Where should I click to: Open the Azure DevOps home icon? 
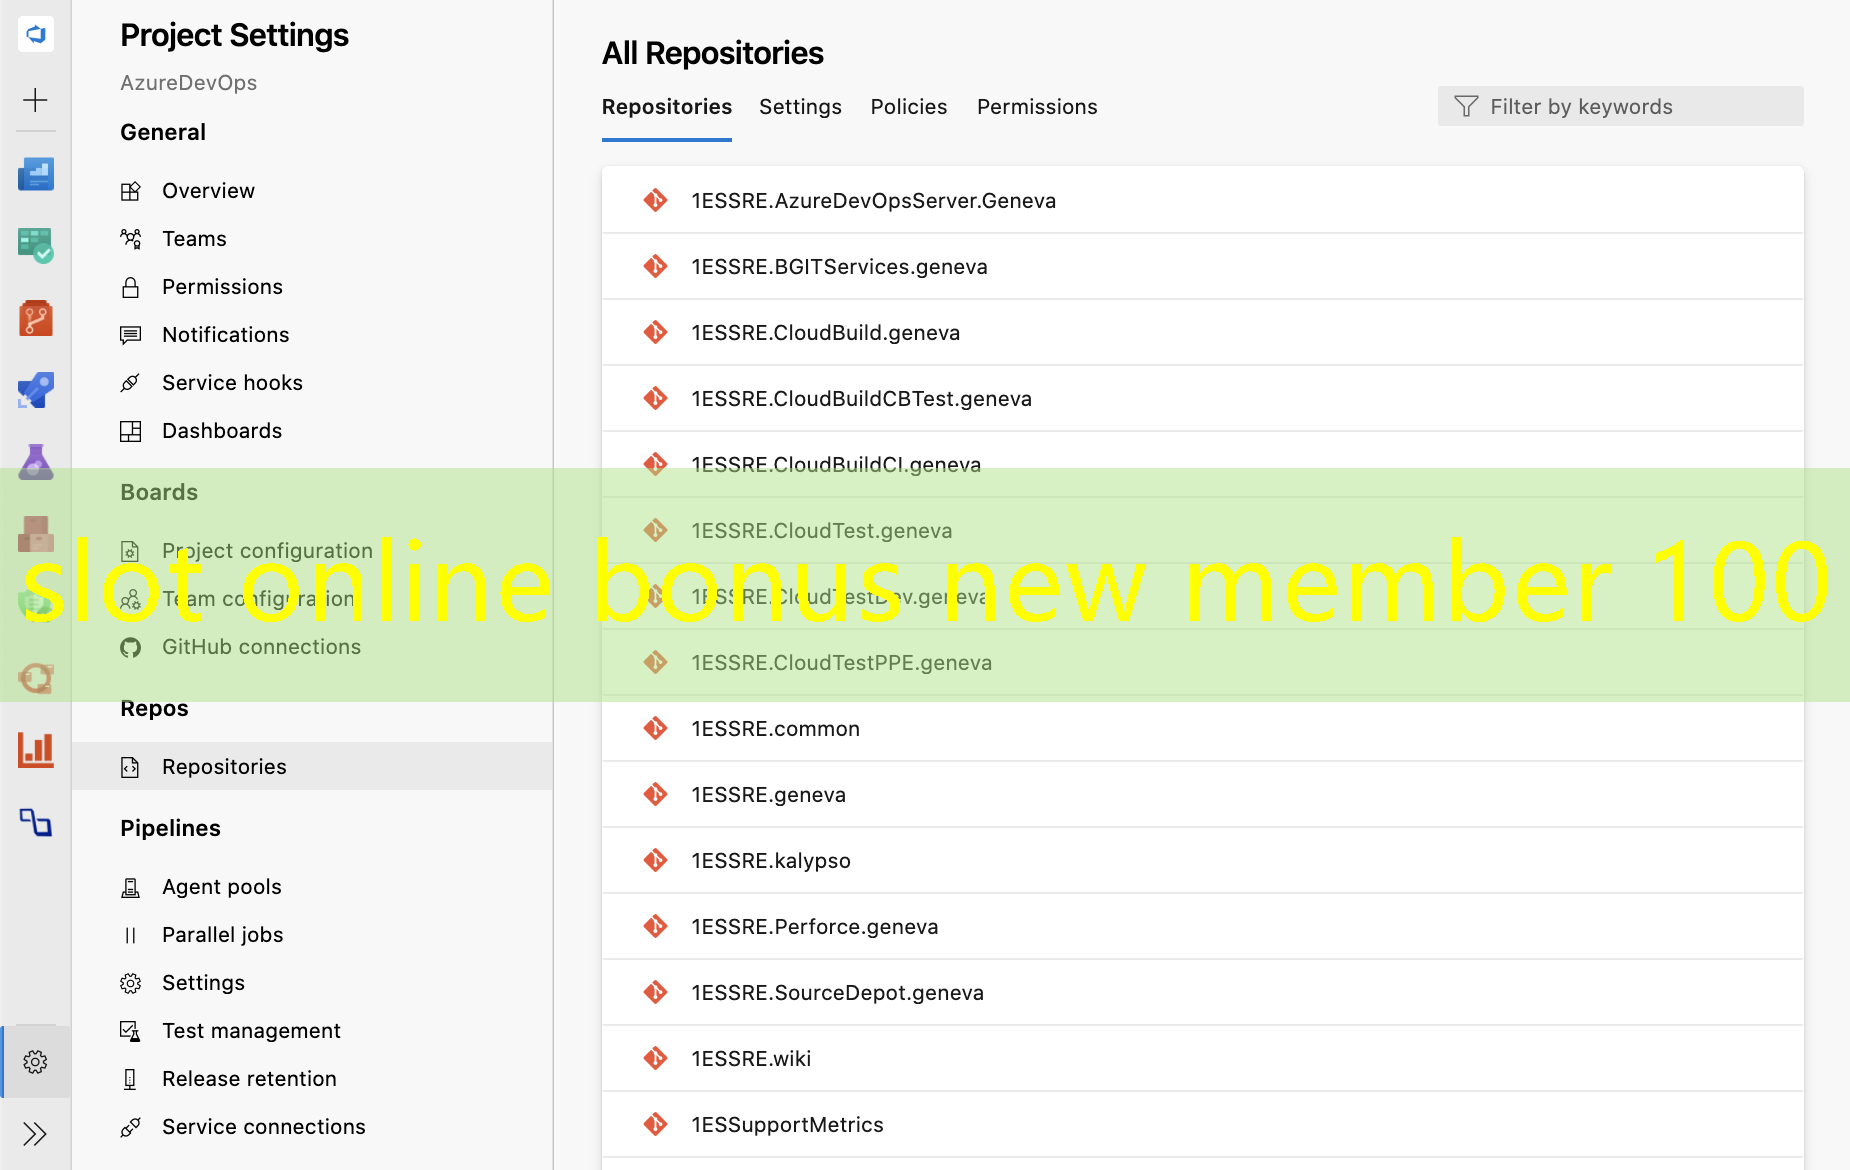click(x=36, y=33)
